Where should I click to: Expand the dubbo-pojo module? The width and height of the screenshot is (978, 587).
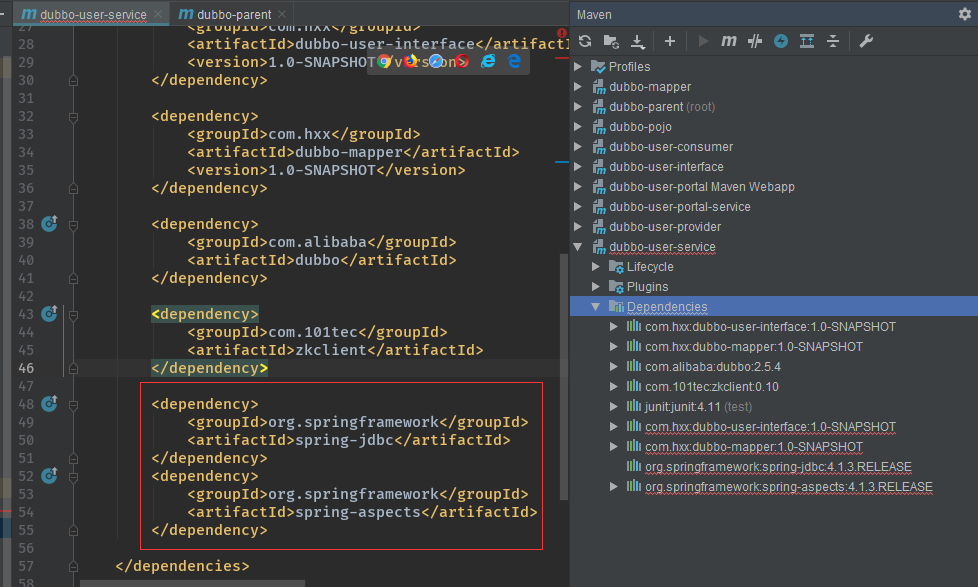click(x=578, y=126)
